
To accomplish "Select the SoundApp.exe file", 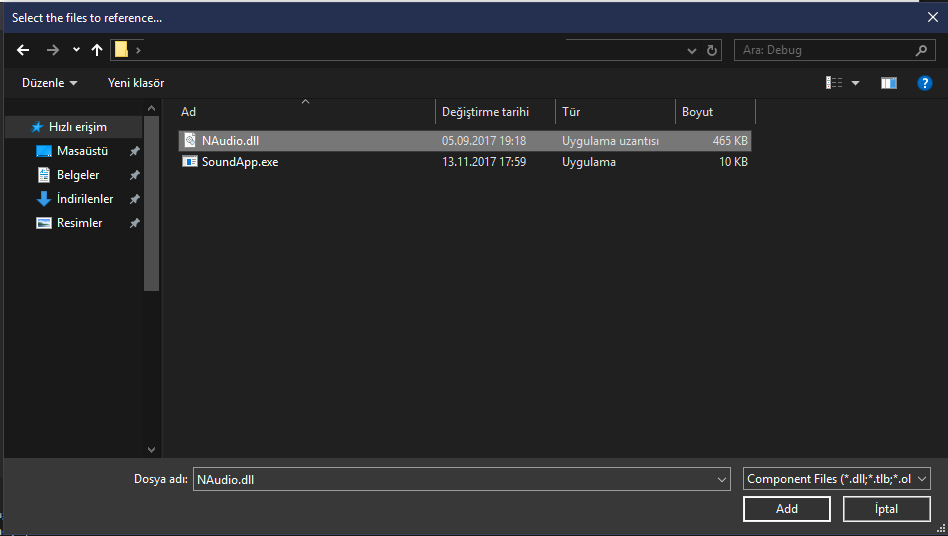I will pyautogui.click(x=240, y=162).
